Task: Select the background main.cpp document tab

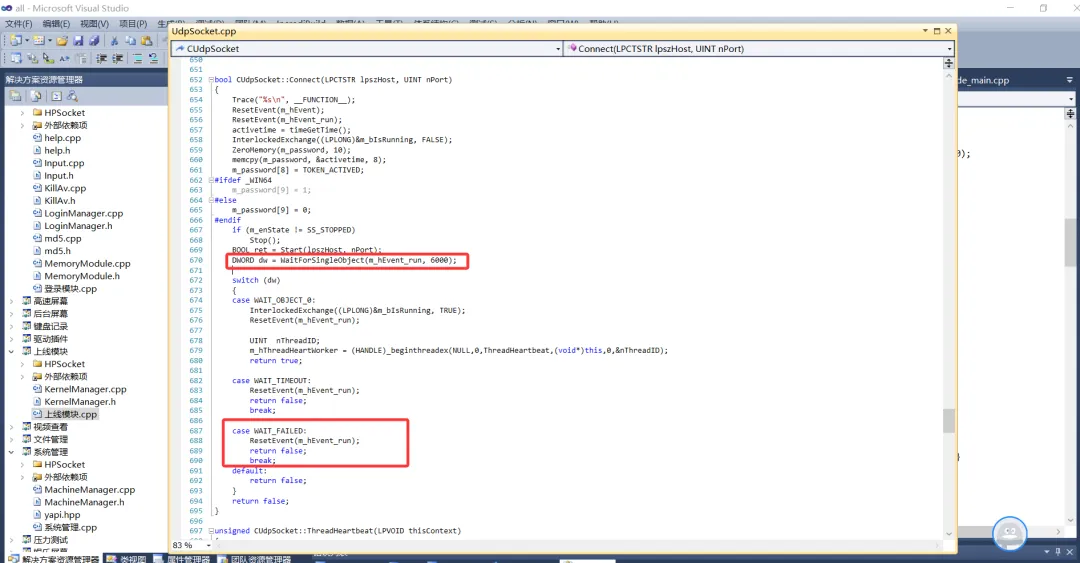Action: click(x=984, y=80)
